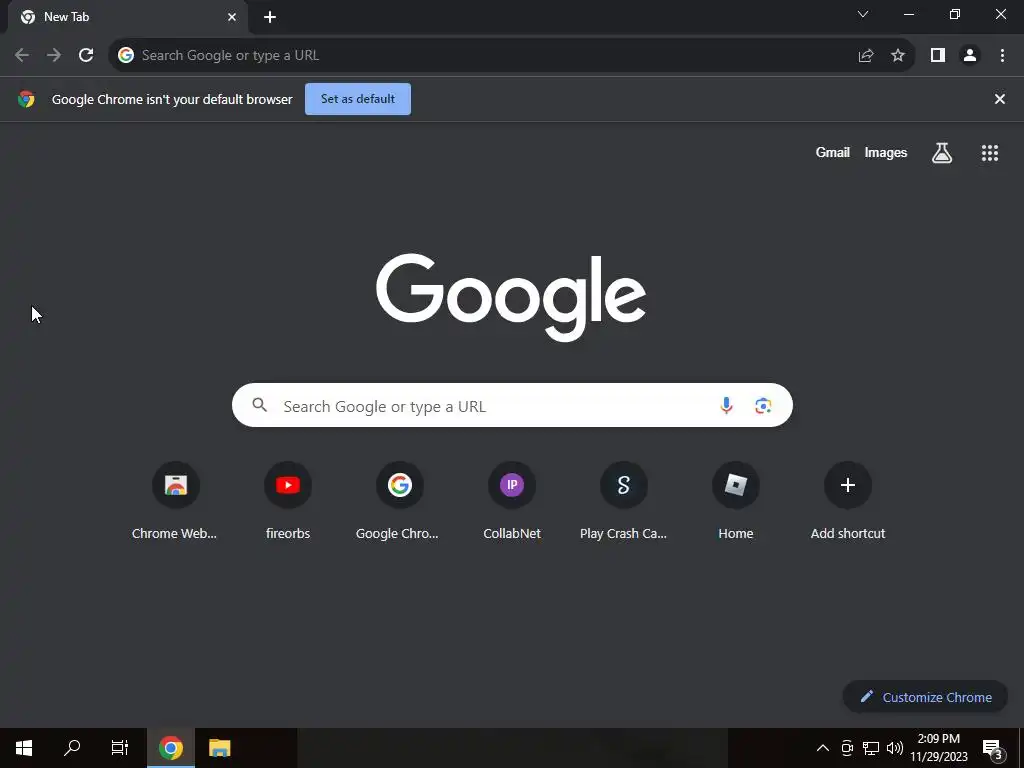Open the Google Chrome shortcut tile
This screenshot has height=768, width=1024.
pyautogui.click(x=400, y=502)
